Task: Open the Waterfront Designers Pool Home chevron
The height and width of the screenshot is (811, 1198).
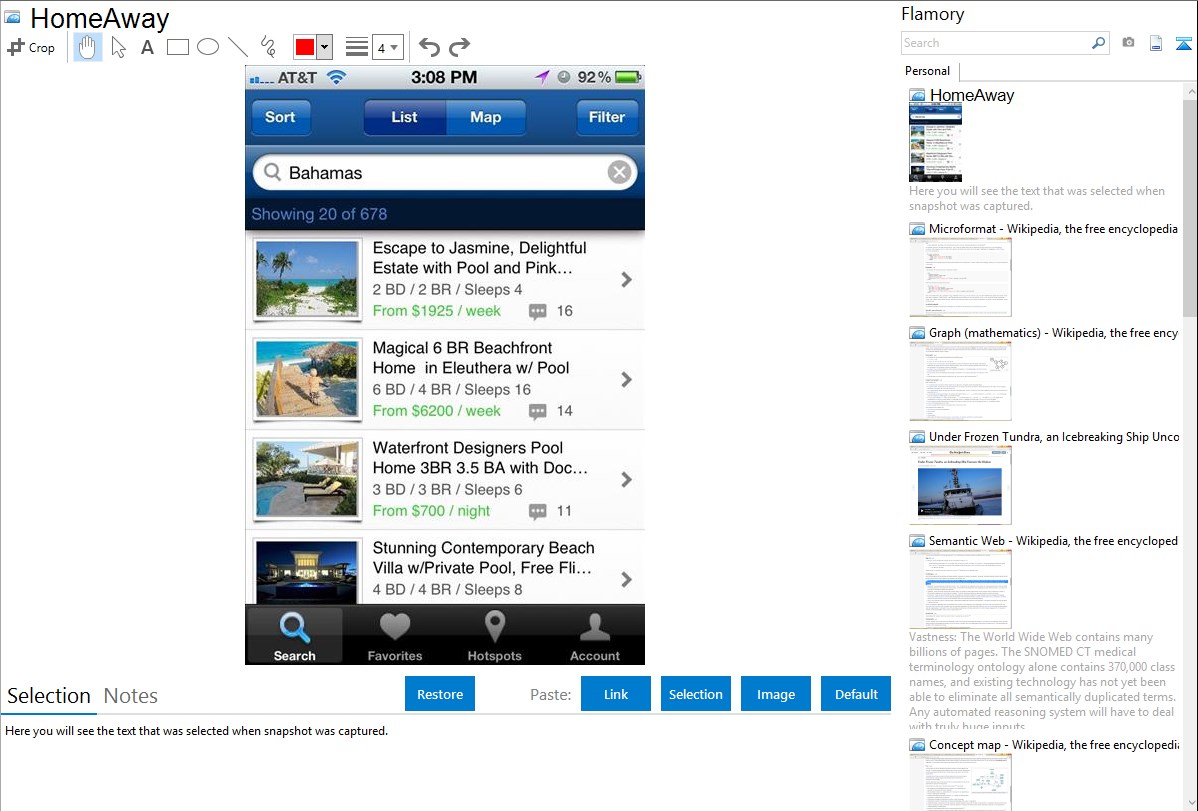Action: pos(627,479)
